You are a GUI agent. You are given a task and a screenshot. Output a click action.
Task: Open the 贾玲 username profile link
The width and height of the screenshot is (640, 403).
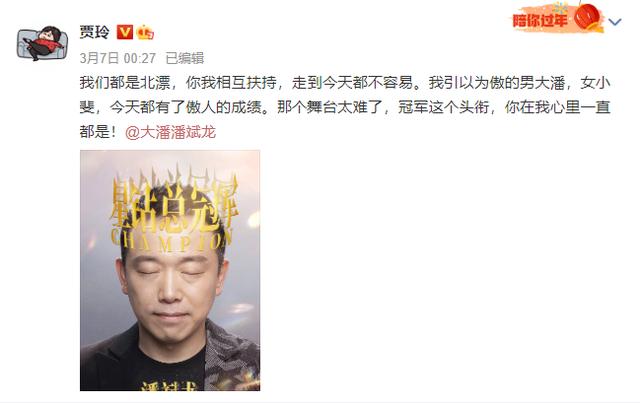point(95,32)
